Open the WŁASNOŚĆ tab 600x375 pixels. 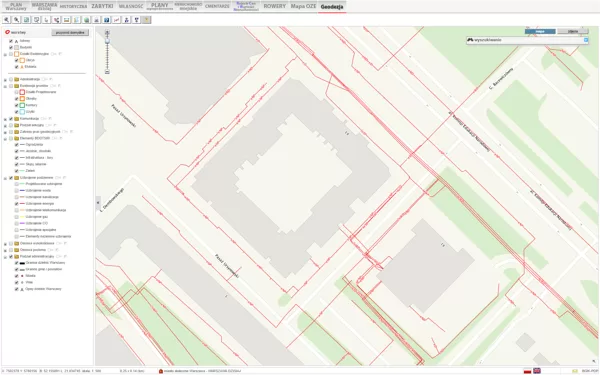131,6
